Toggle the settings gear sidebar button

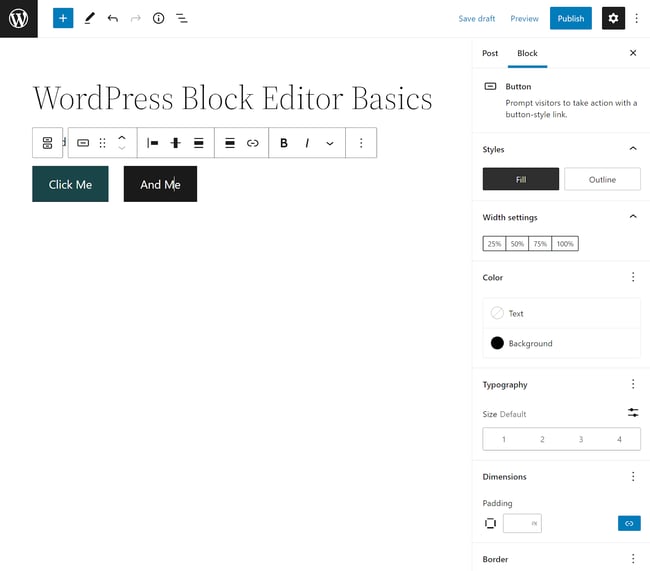613,18
